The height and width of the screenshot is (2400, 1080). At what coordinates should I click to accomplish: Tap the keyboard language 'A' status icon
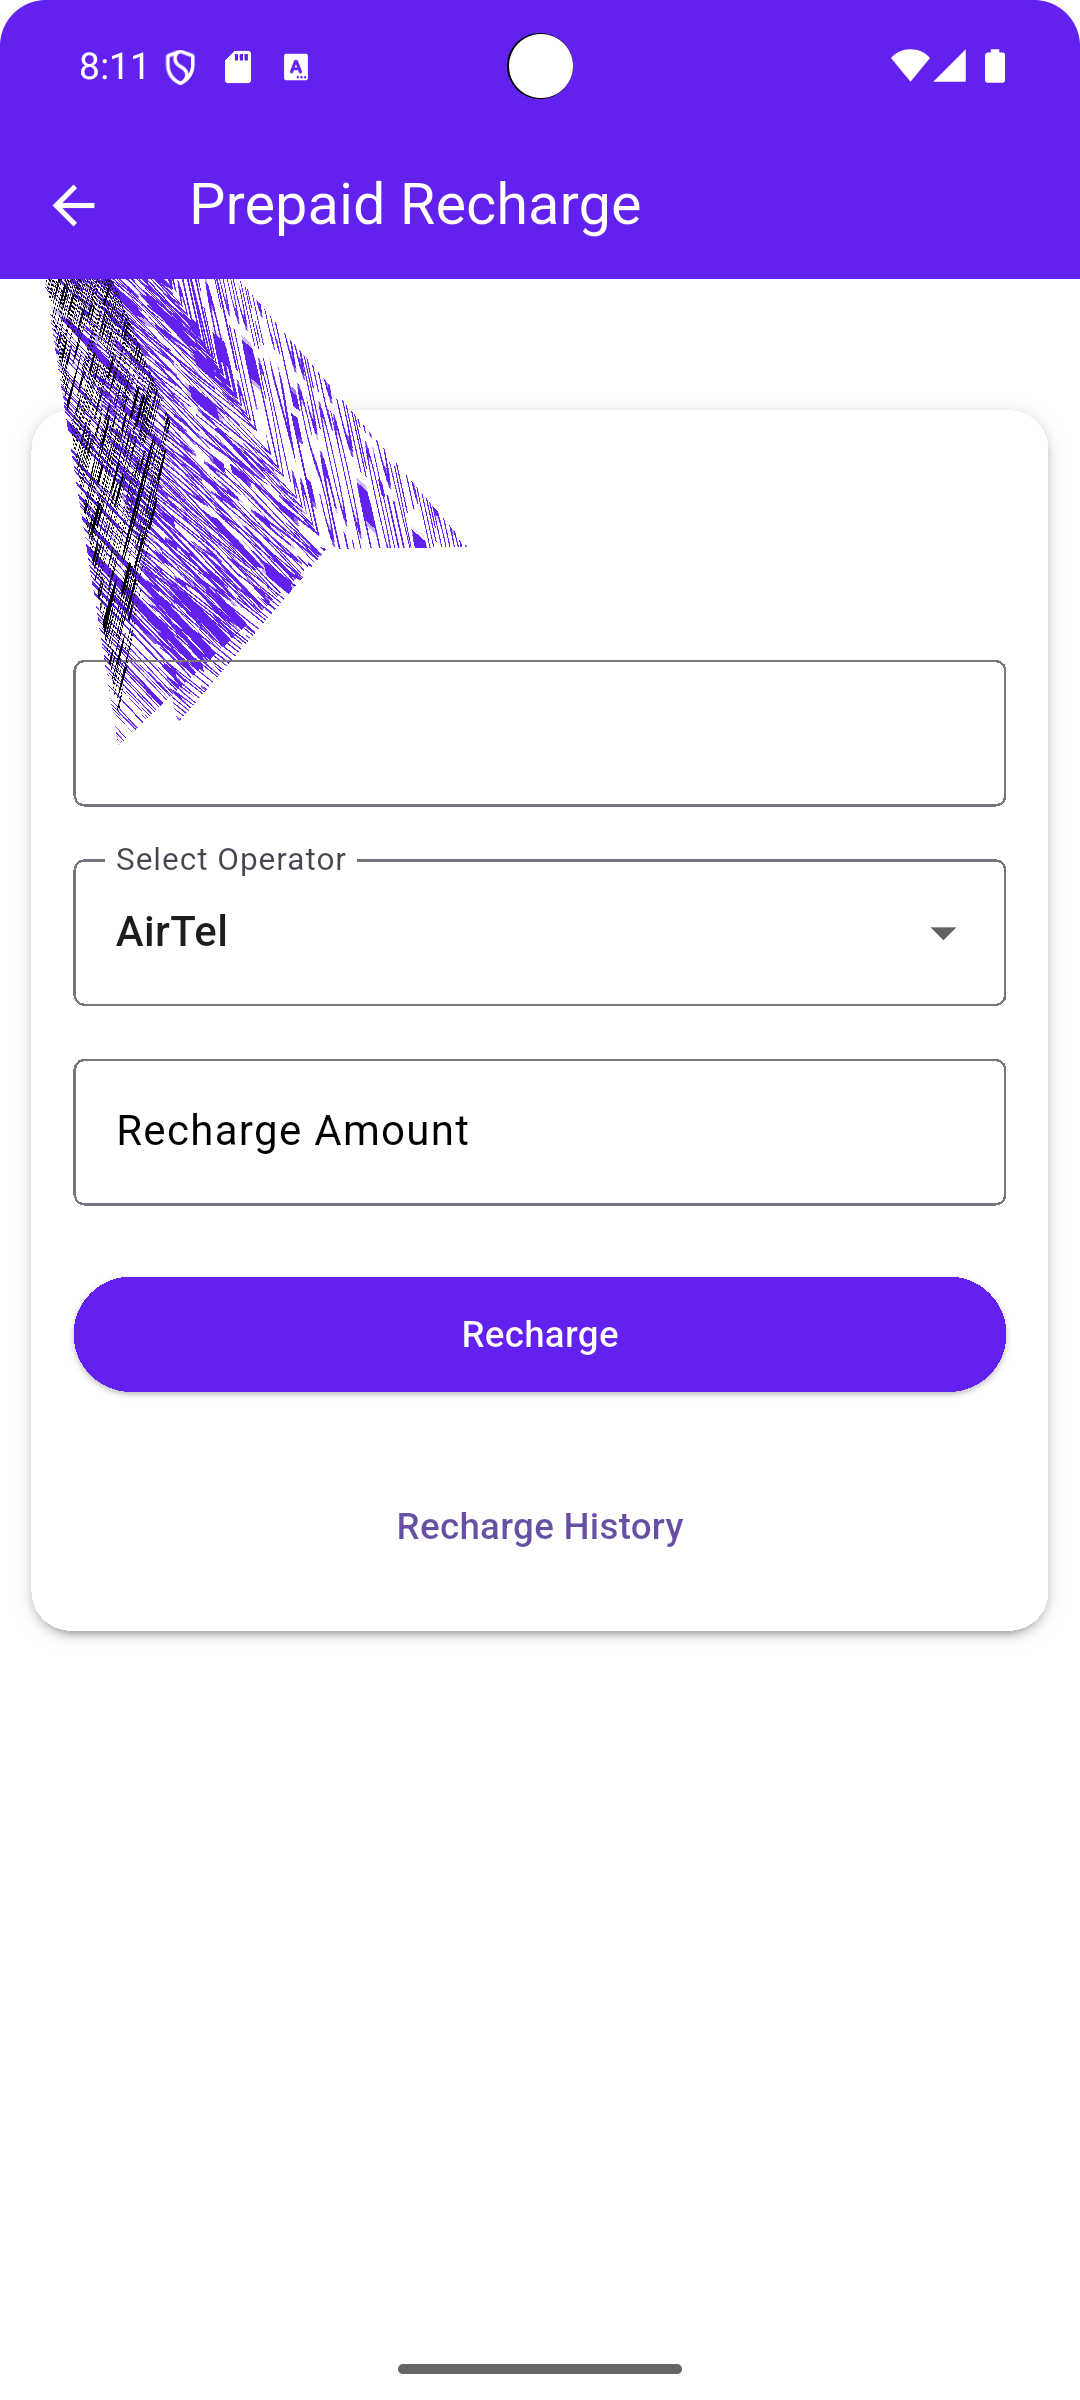(296, 67)
